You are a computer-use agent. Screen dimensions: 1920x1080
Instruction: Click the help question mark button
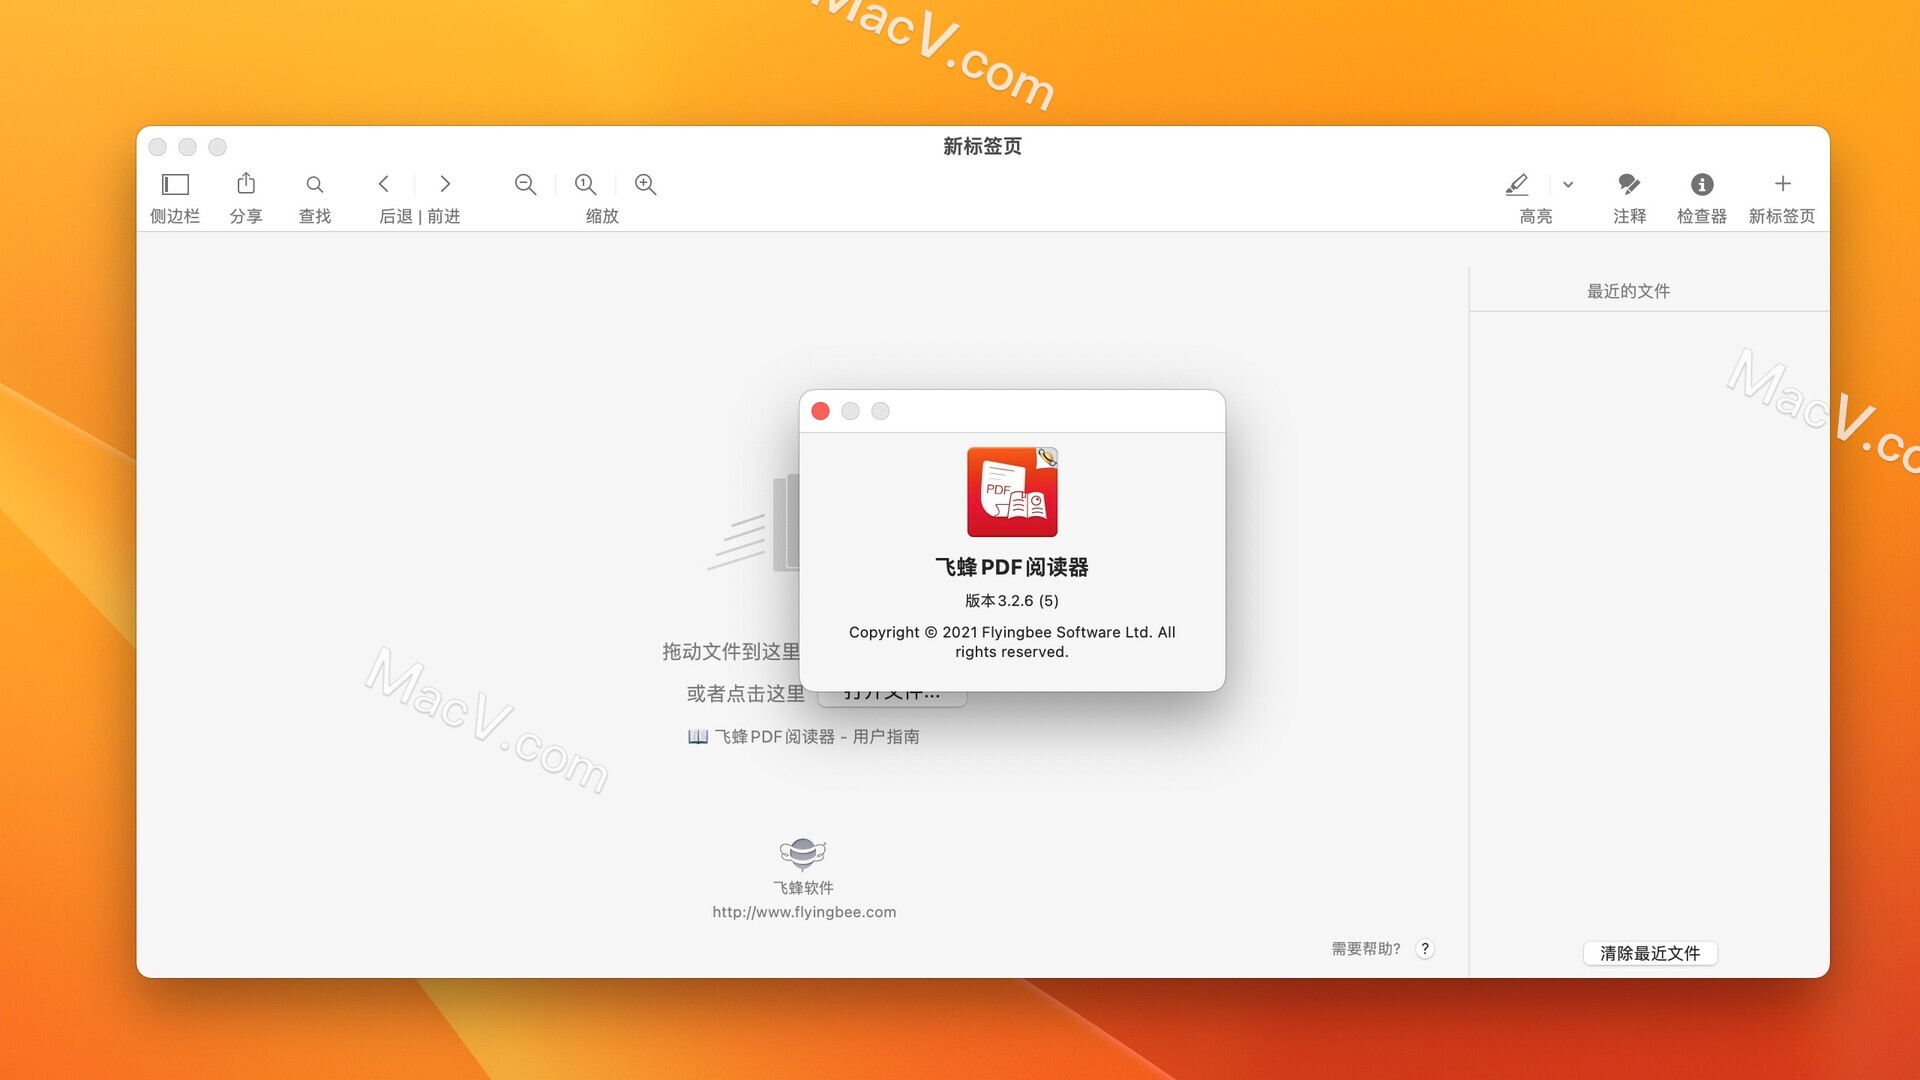(1425, 948)
